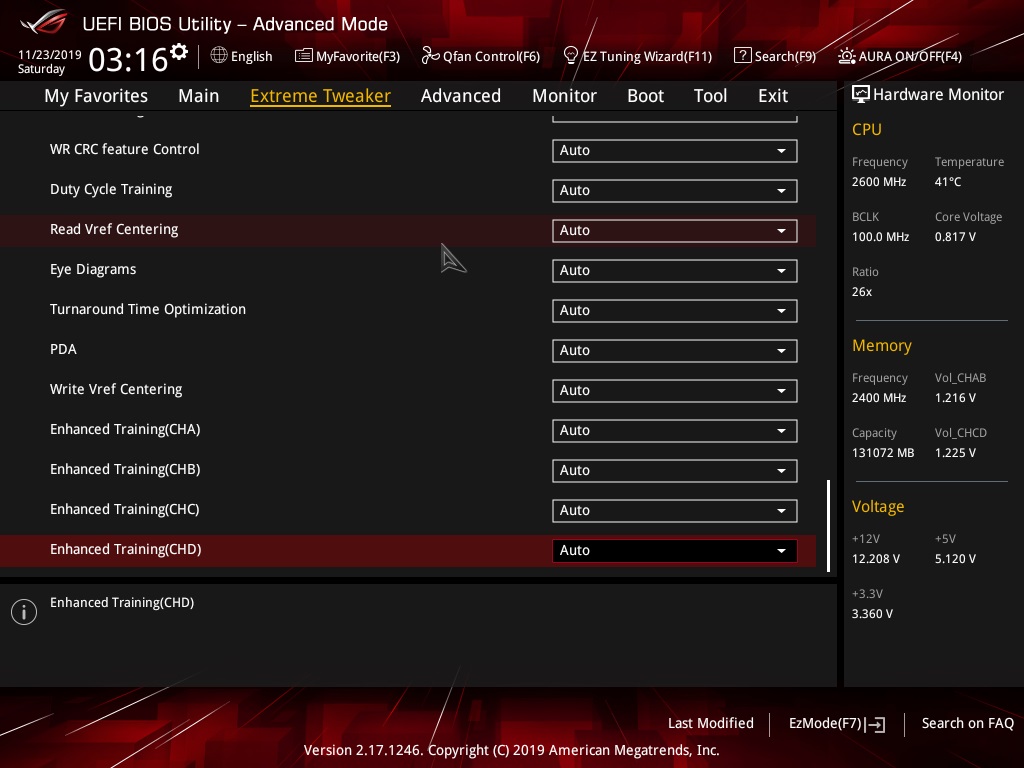
Task: Select Enhanced Training(CHA) label
Action: pos(125,430)
